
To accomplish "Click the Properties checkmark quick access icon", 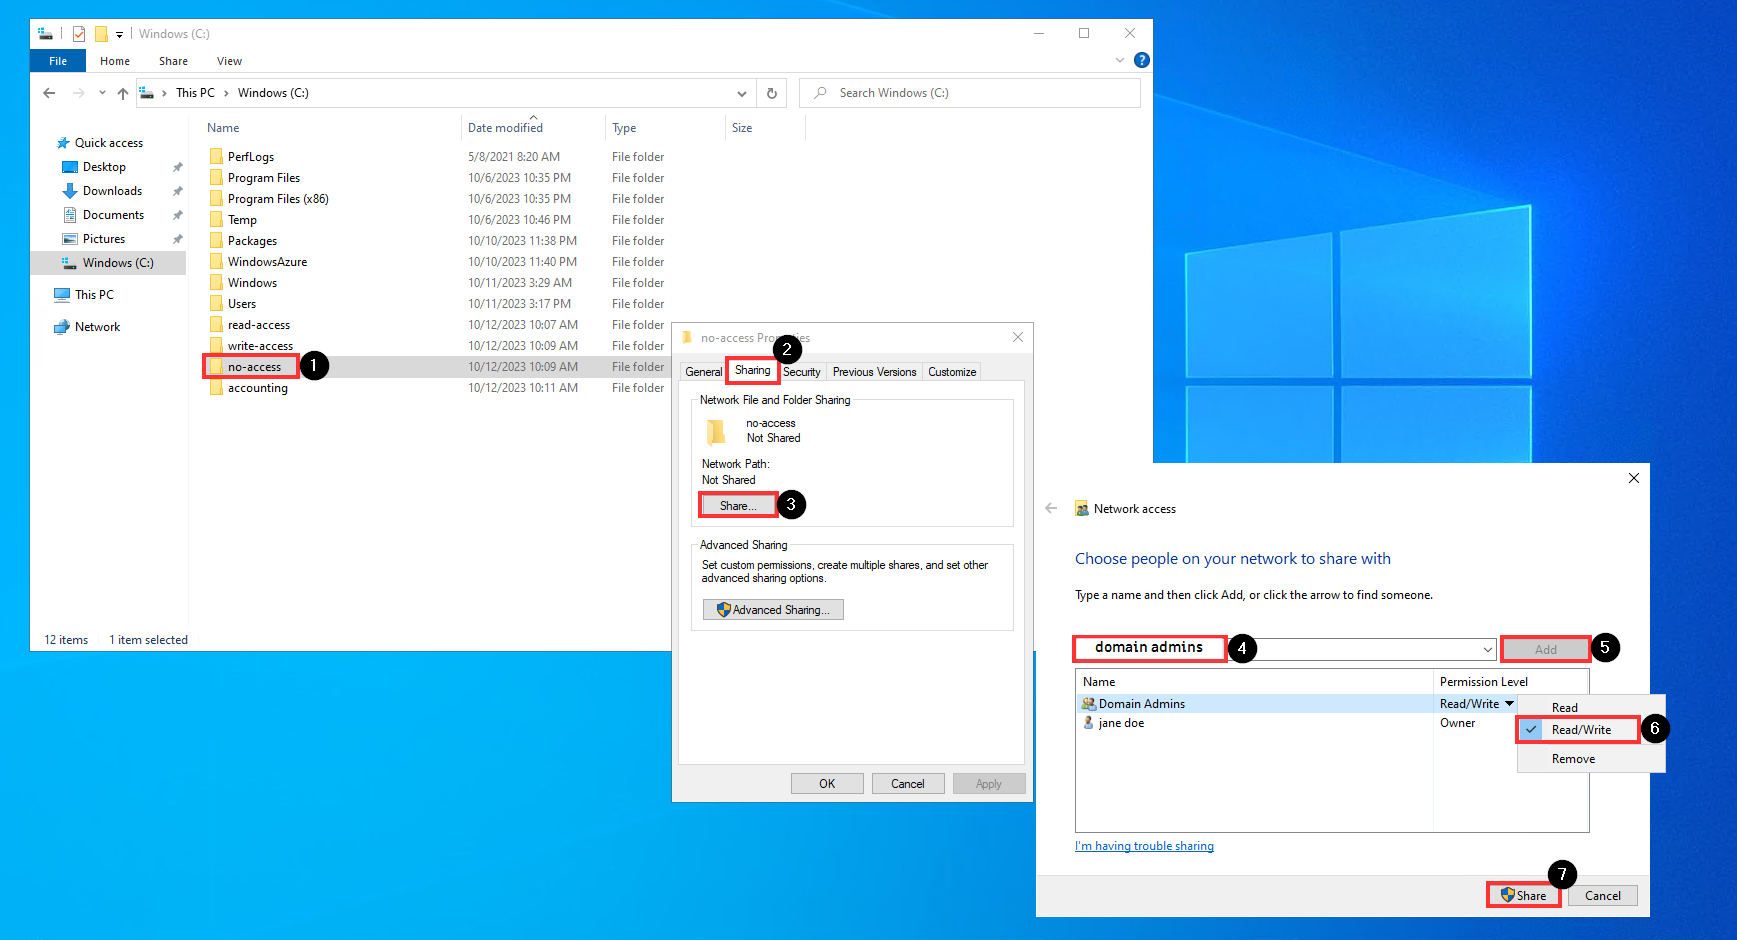I will (79, 34).
